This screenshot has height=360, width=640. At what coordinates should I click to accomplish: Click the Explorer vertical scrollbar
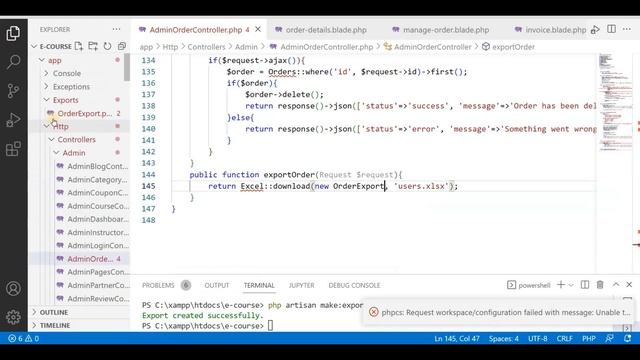point(127,67)
